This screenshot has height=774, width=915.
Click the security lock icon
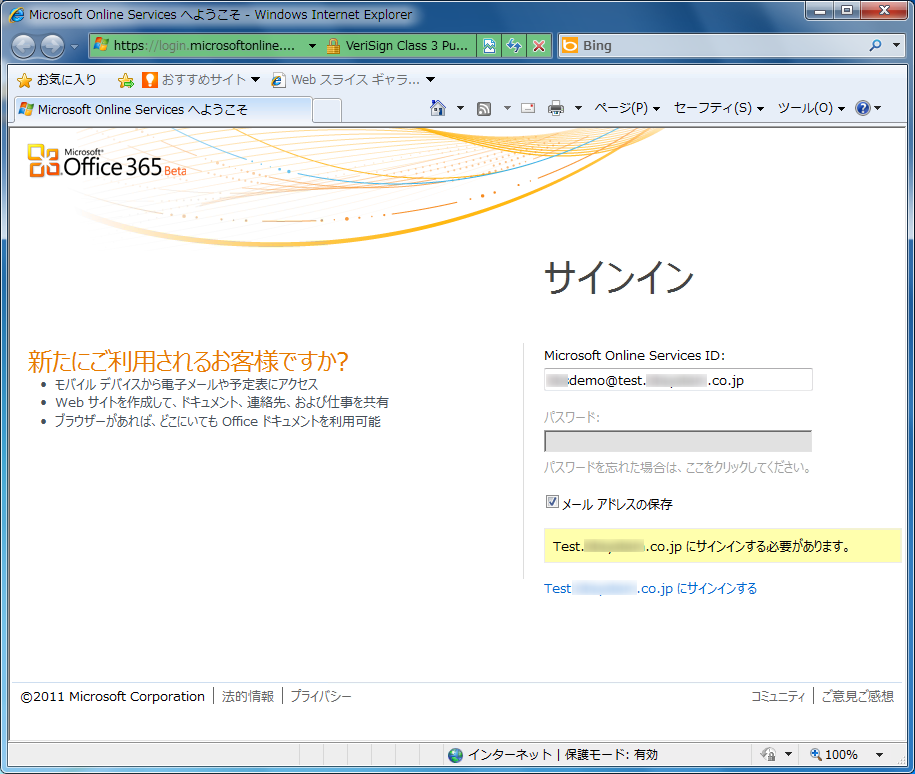click(x=333, y=46)
